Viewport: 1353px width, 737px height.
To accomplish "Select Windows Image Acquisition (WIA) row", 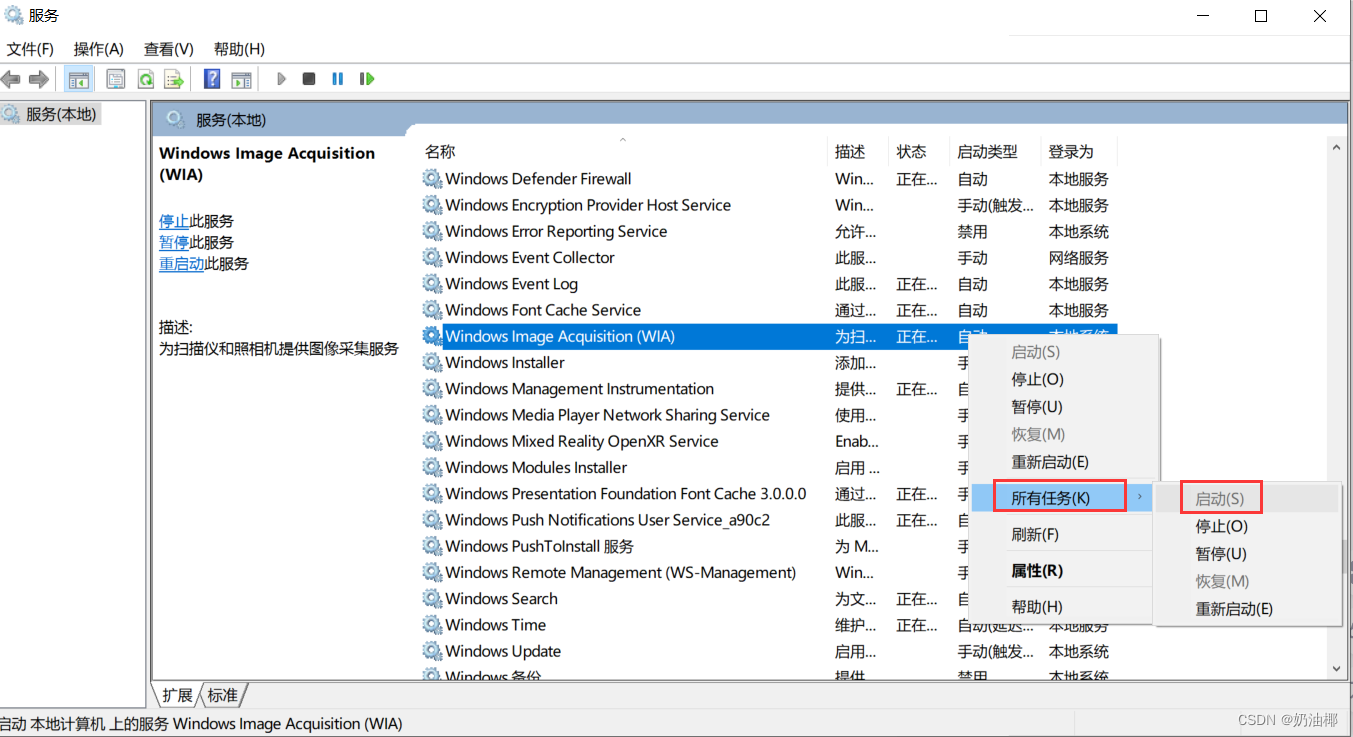I will [768, 337].
